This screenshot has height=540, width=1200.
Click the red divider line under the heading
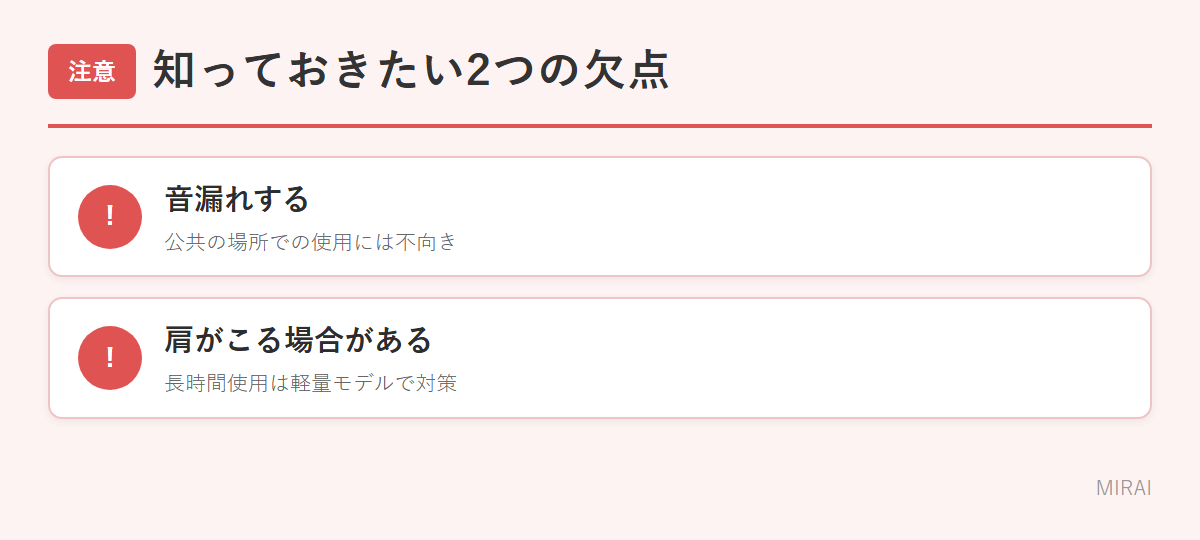600,126
